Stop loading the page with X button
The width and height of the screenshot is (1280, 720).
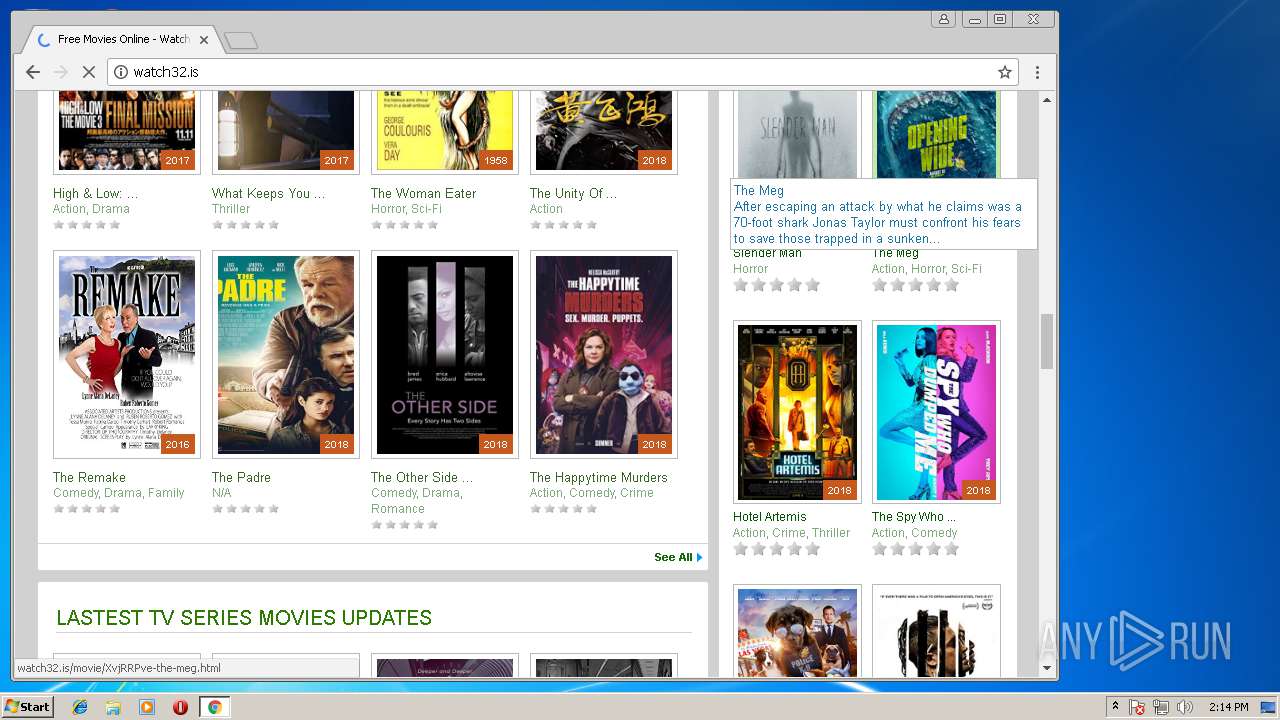(88, 72)
